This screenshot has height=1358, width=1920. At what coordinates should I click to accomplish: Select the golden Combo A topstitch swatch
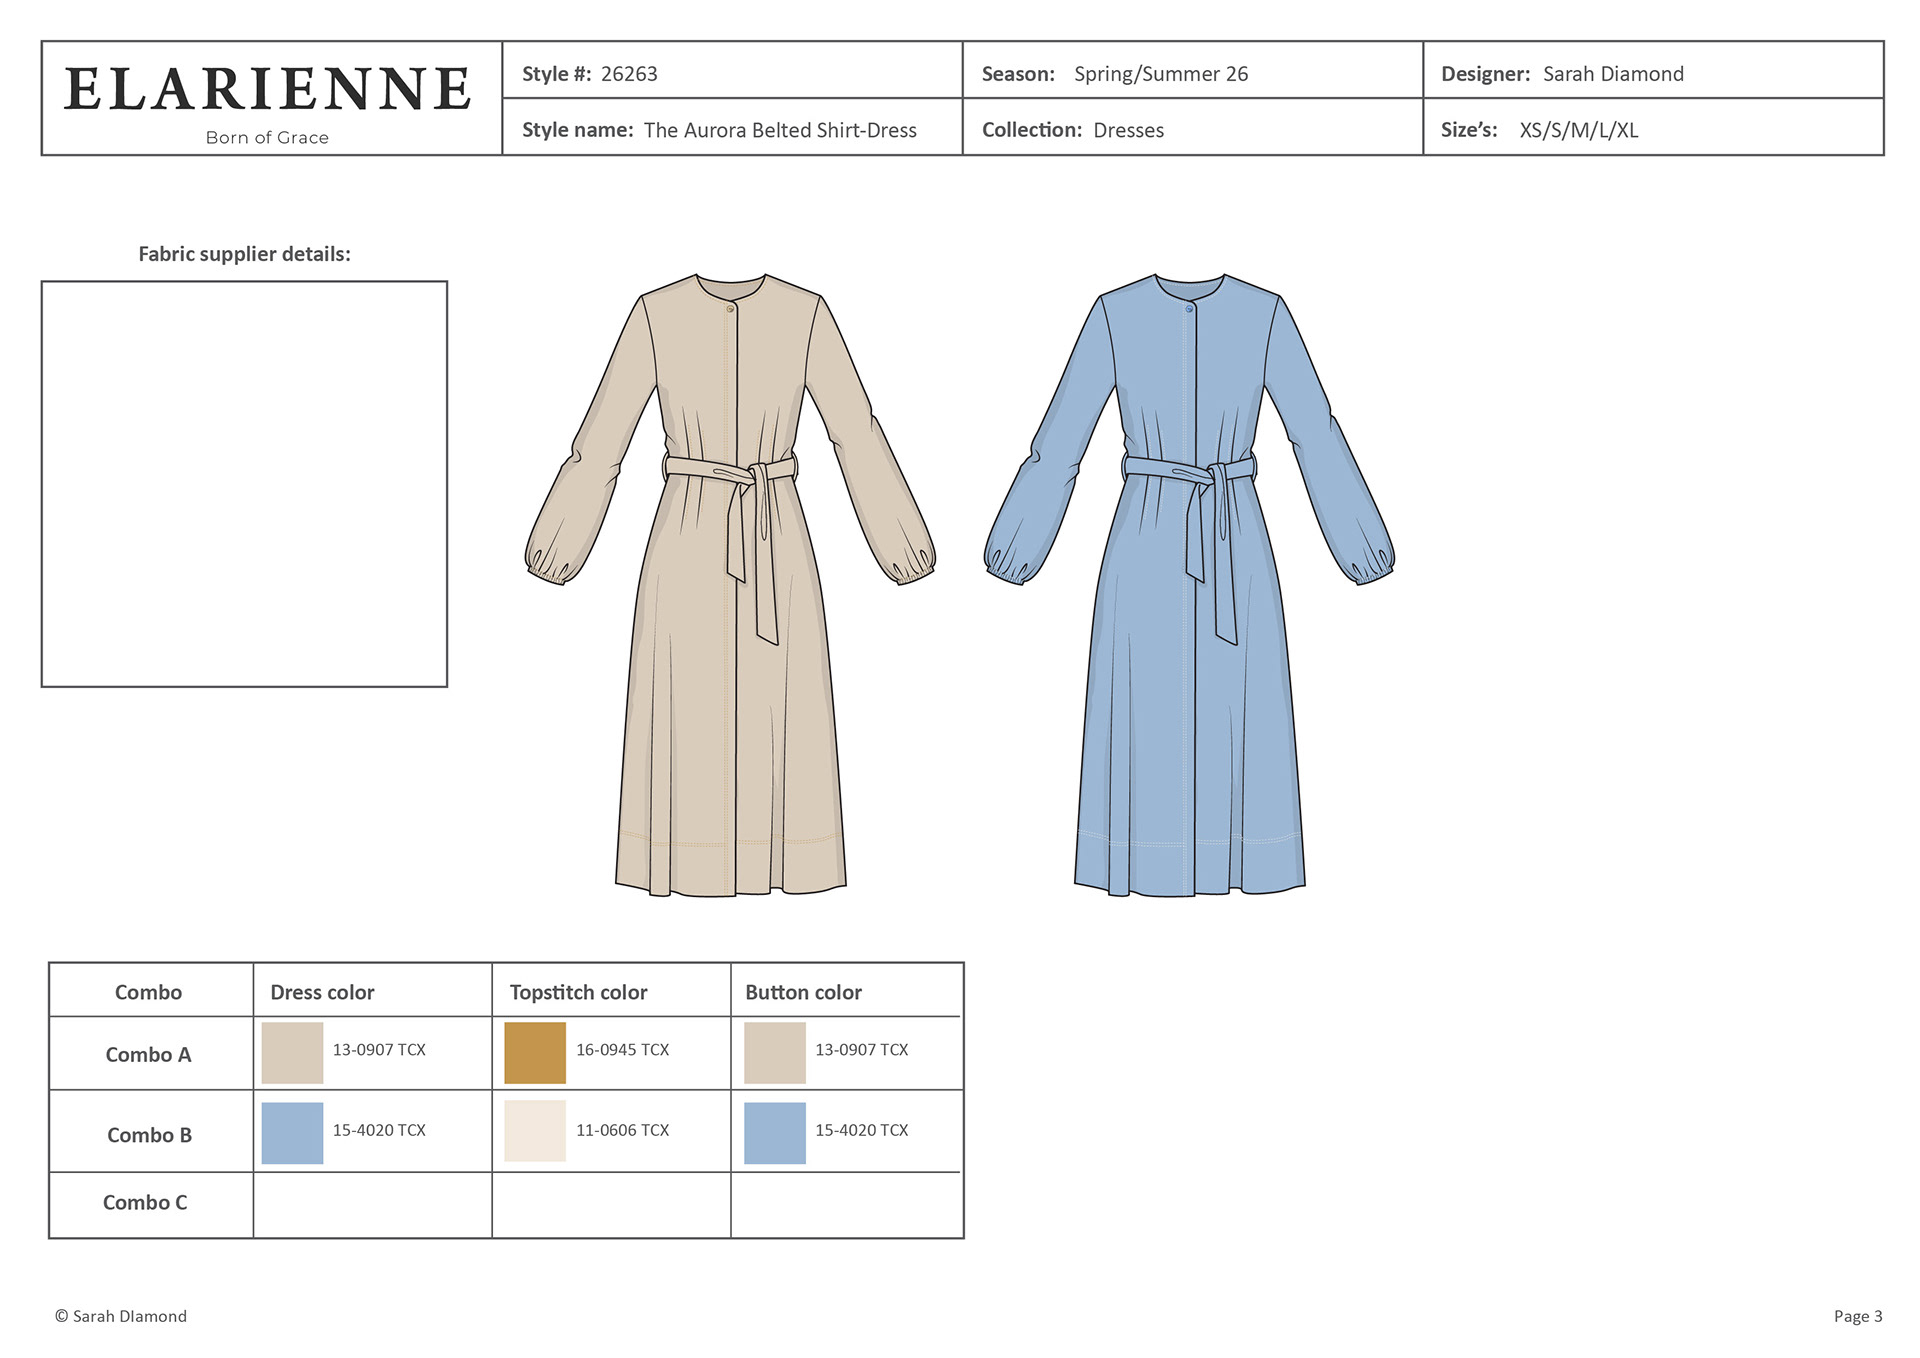535,1052
